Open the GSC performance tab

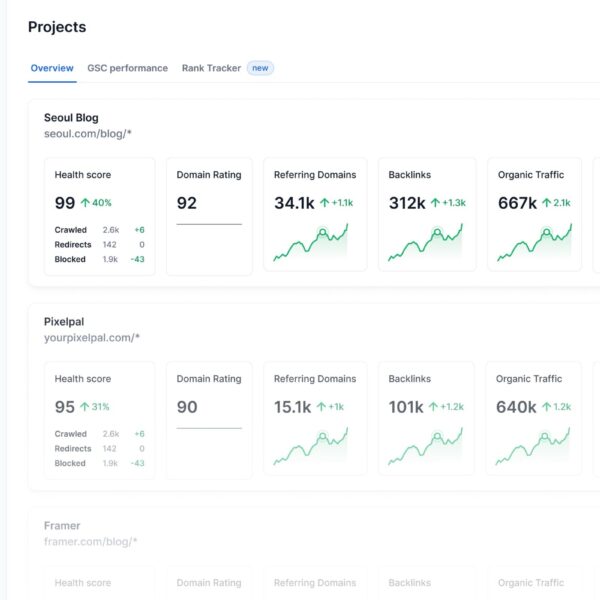(x=127, y=68)
